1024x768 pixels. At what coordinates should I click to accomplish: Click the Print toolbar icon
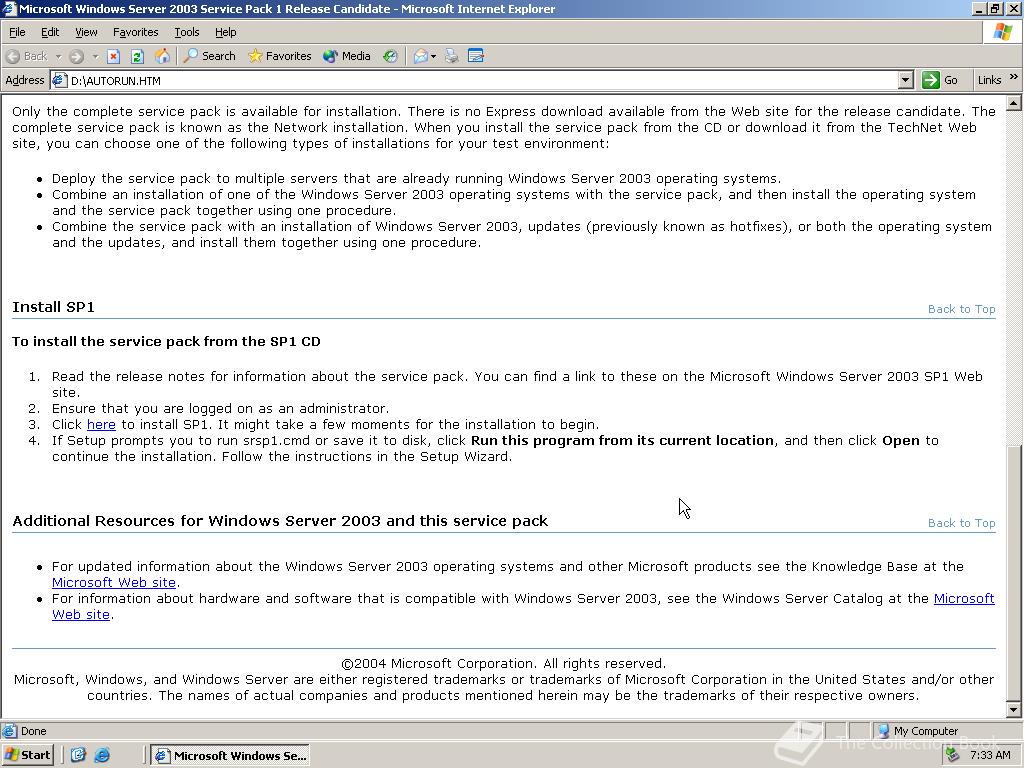451,56
